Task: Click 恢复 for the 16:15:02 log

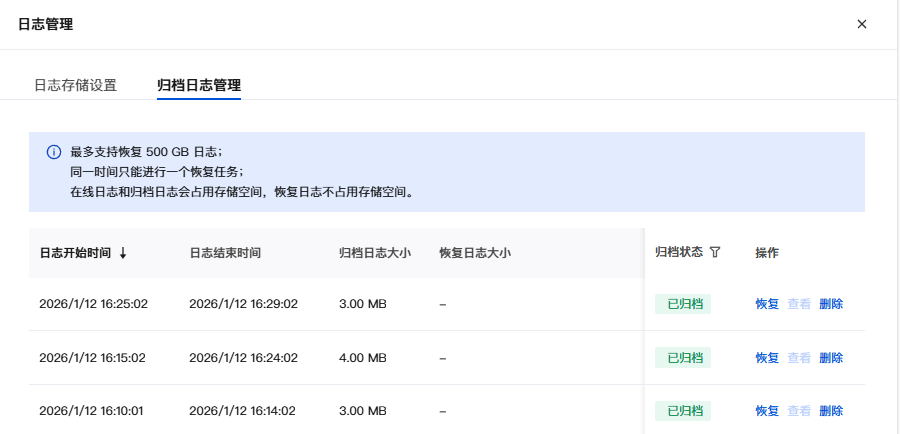Action: pyautogui.click(x=767, y=357)
